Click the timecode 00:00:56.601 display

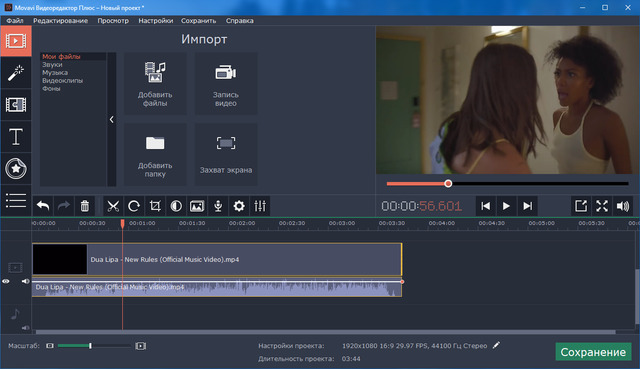tap(421, 206)
